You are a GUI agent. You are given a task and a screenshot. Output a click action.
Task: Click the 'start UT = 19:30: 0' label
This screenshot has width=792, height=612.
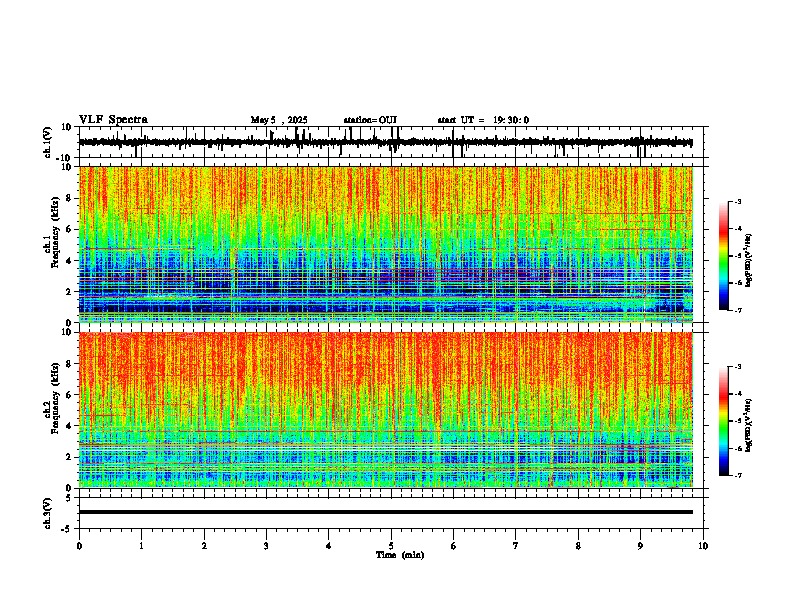pyautogui.click(x=483, y=120)
